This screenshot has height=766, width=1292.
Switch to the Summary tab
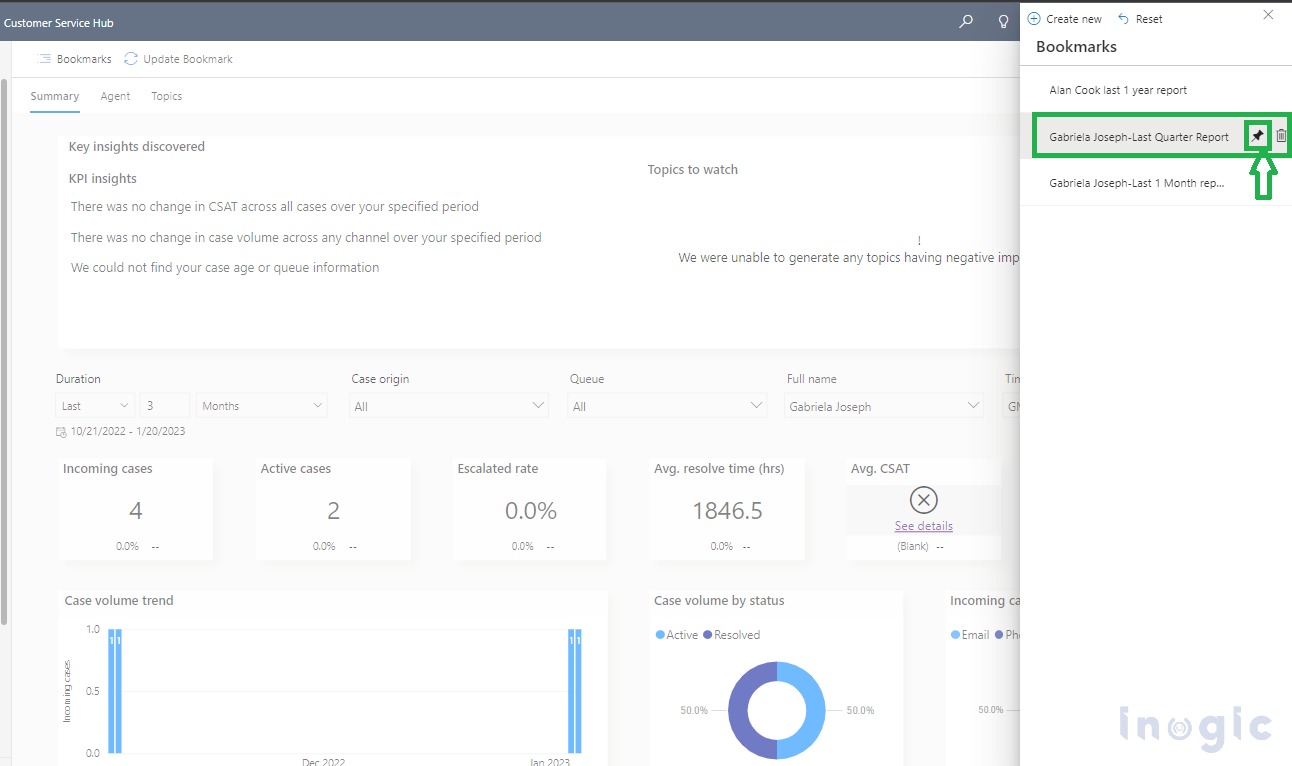point(55,96)
